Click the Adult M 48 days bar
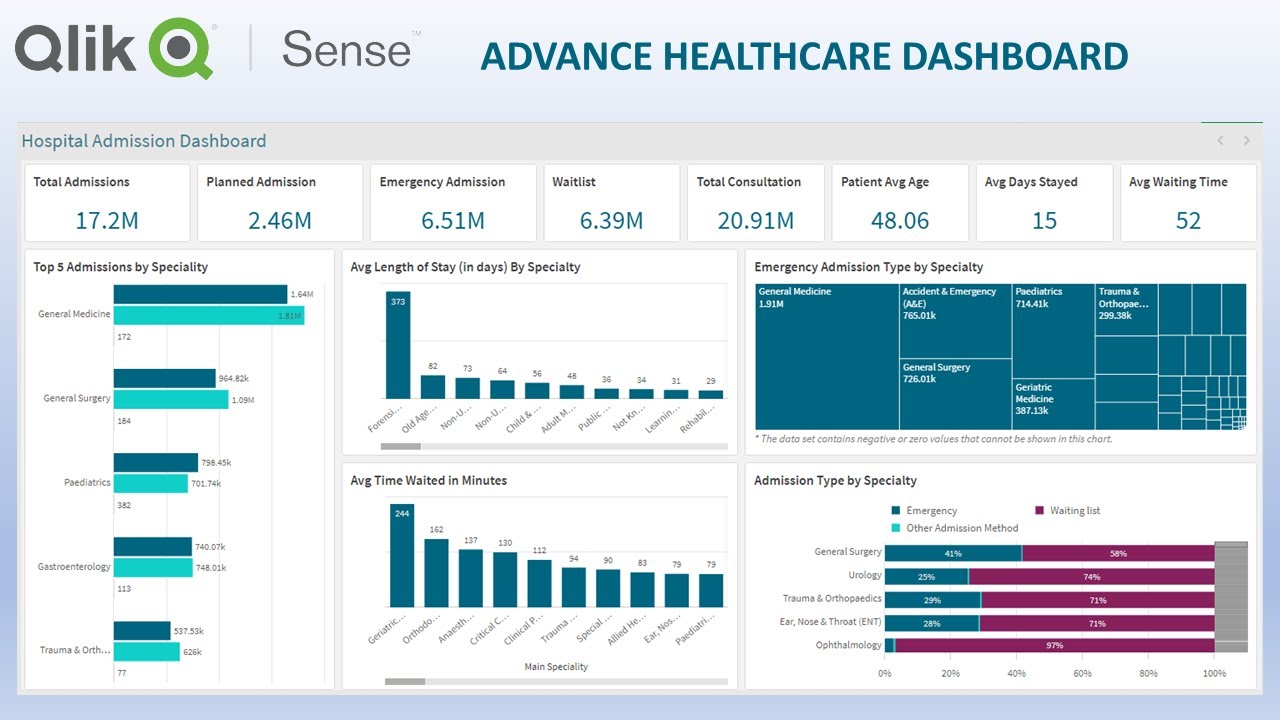The image size is (1280, 720). click(x=572, y=392)
